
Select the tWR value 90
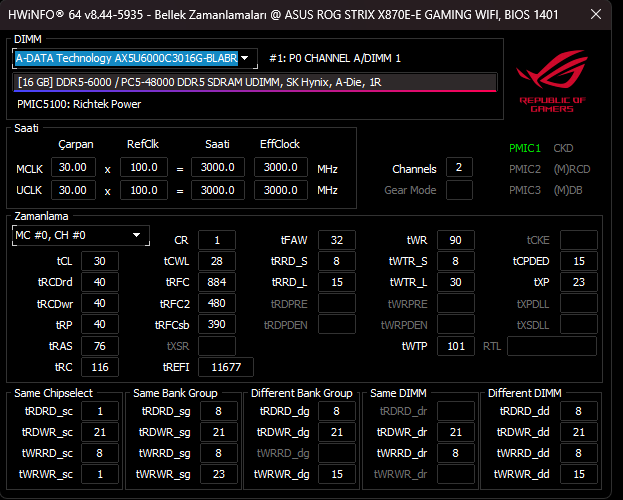pyautogui.click(x=456, y=240)
